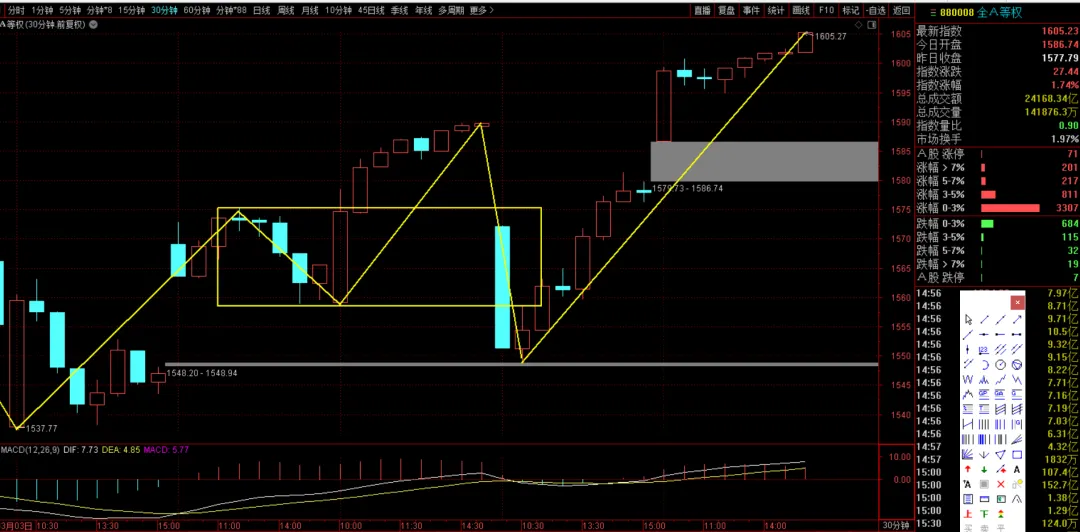Switch to 日线 daily chart
The height and width of the screenshot is (532, 1080).
(261, 10)
